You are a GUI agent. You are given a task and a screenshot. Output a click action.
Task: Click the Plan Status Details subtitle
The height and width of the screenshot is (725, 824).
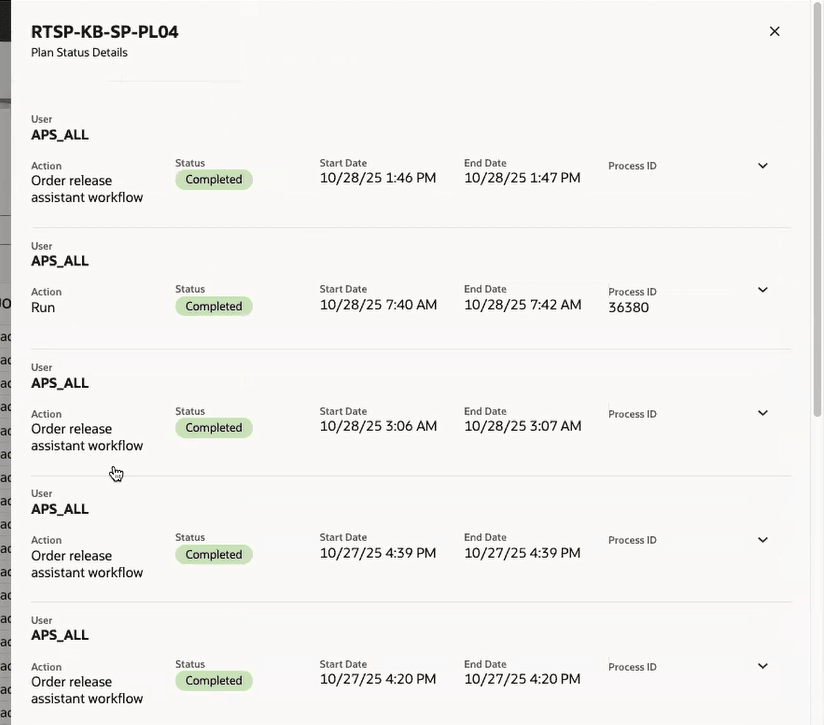79,53
